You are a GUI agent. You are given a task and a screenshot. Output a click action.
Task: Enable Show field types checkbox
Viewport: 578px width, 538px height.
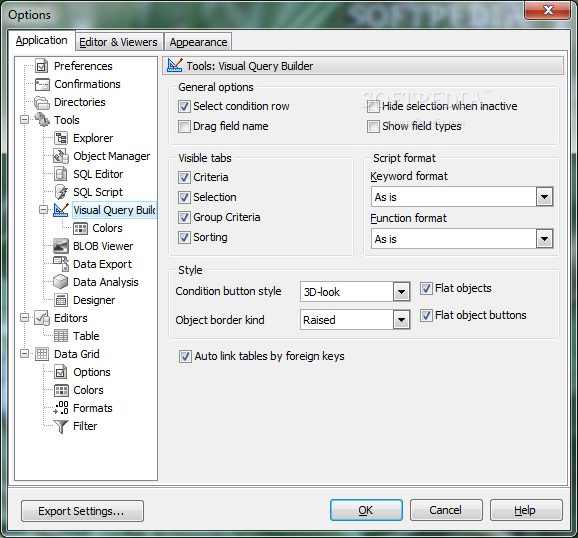373,126
